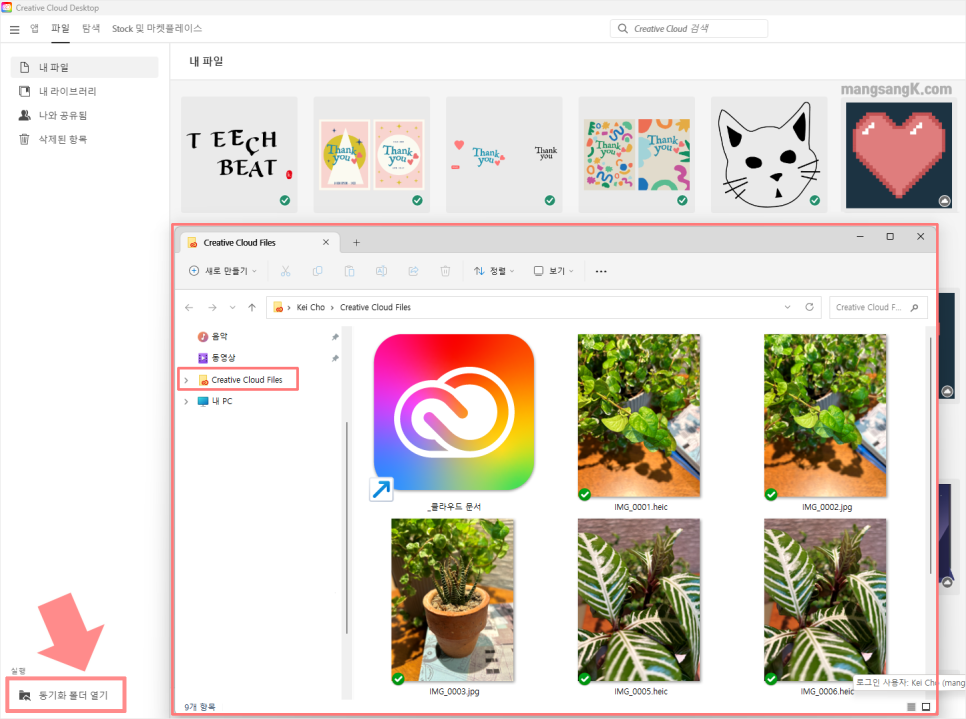Click the 9개 항목 status text
Viewport: 966px width, 719px height.
pos(200,707)
